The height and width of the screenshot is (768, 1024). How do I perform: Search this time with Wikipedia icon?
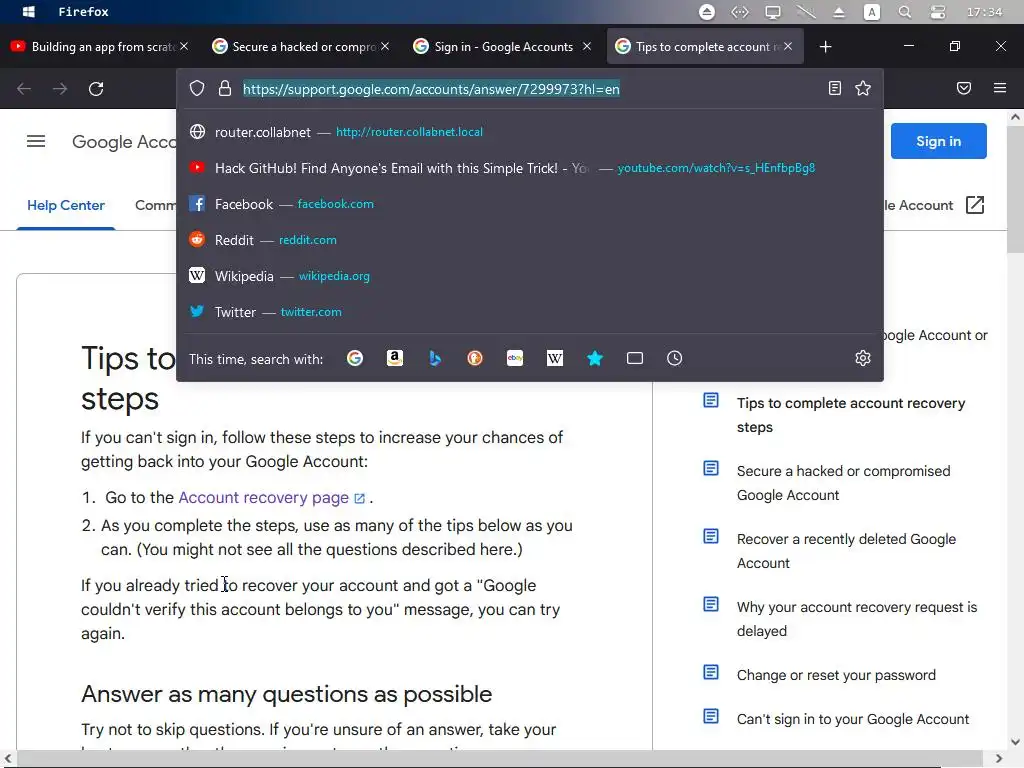tap(554, 358)
